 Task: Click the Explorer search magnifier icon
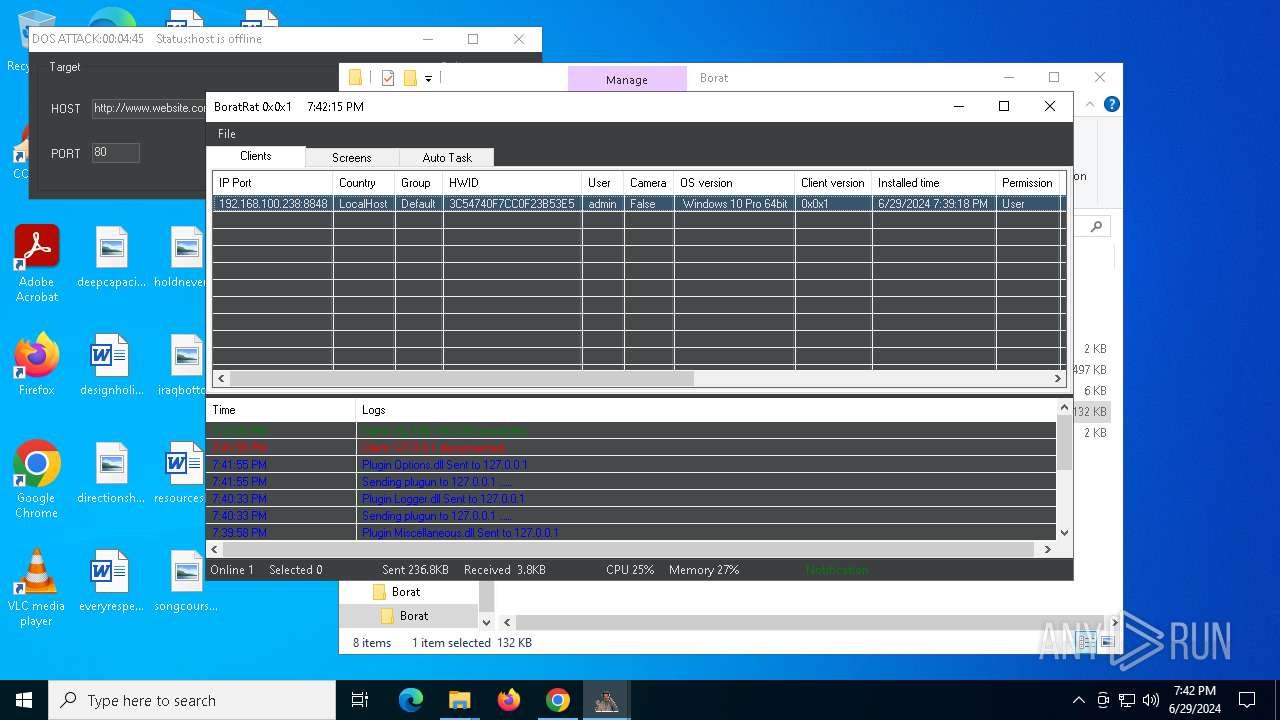tap(1096, 227)
